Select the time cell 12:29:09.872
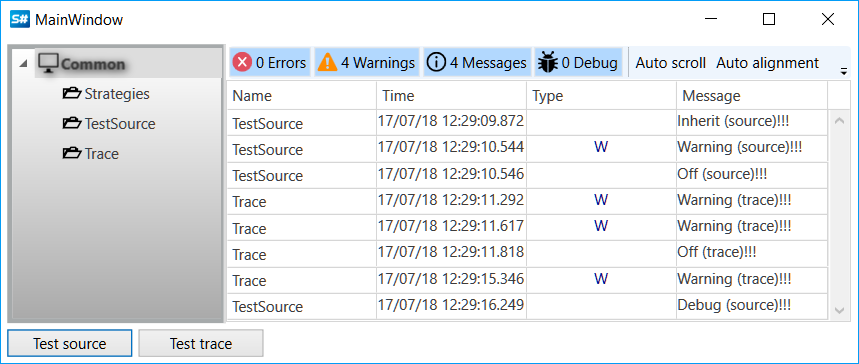 451,122
